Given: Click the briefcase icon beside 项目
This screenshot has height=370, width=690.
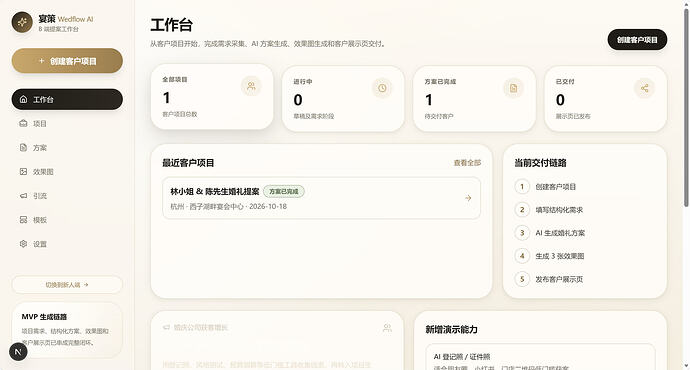Looking at the screenshot, I should coord(23,124).
